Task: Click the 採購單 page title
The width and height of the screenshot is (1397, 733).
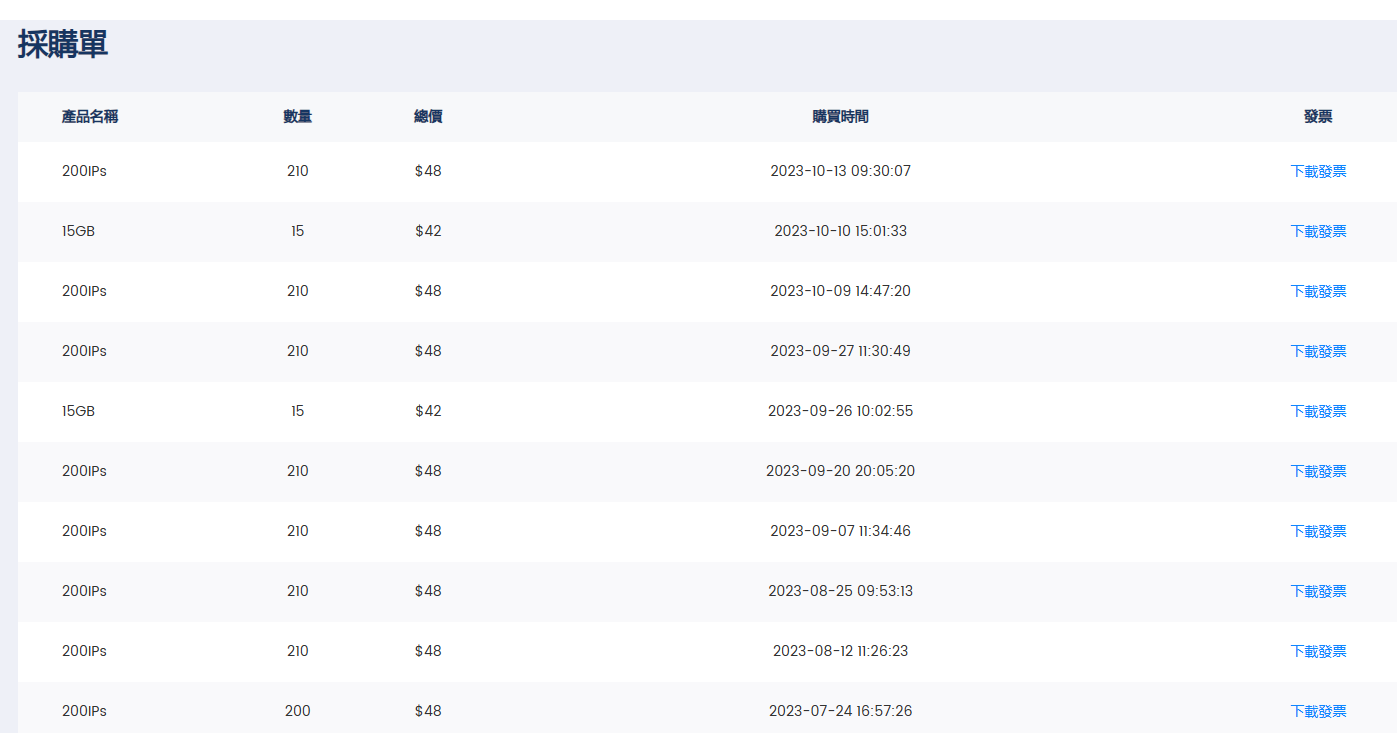Action: point(63,45)
